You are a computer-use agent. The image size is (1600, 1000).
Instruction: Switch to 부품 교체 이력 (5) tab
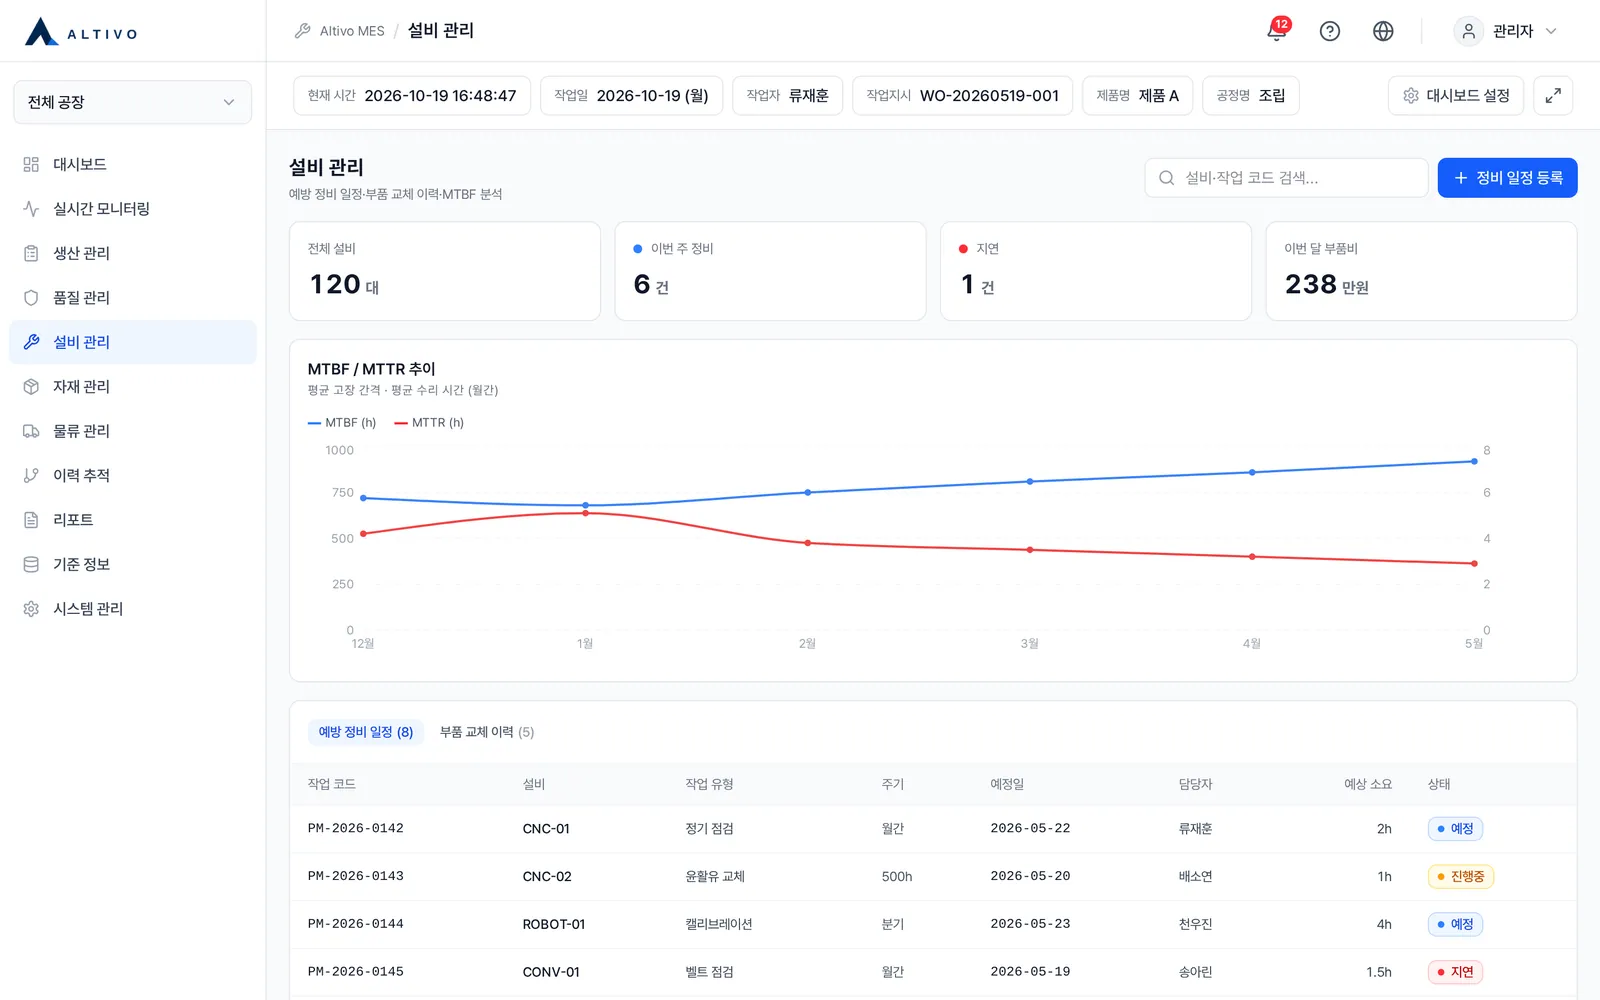tap(487, 732)
